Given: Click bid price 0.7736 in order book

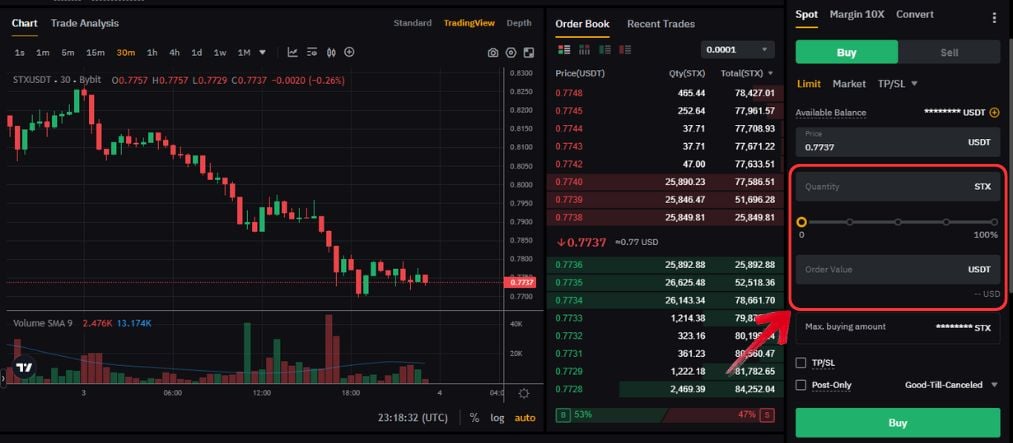Looking at the screenshot, I should coord(569,265).
